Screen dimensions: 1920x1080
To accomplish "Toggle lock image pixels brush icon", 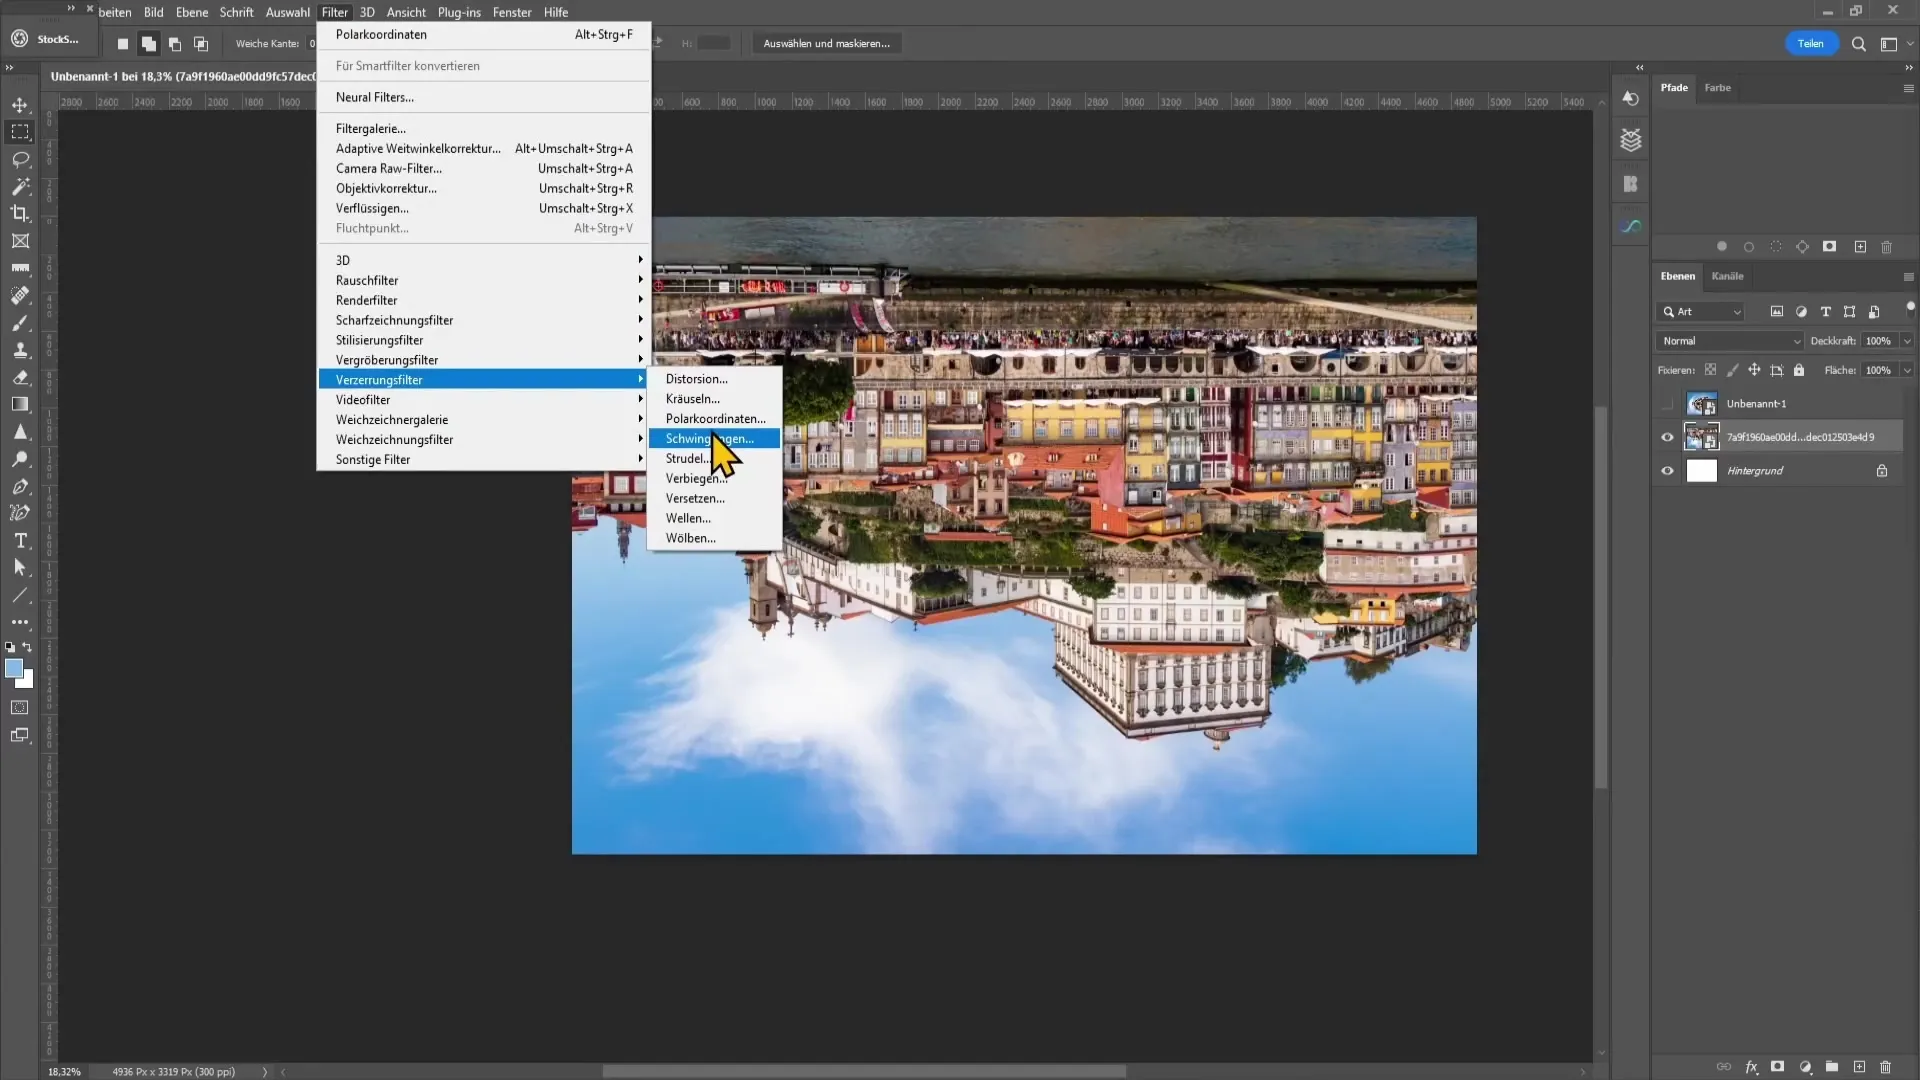I will [1732, 370].
